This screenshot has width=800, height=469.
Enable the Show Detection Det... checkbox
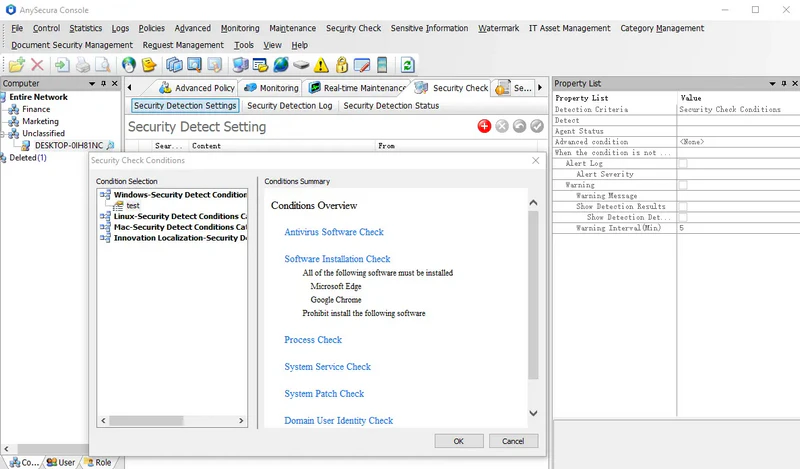click(683, 217)
